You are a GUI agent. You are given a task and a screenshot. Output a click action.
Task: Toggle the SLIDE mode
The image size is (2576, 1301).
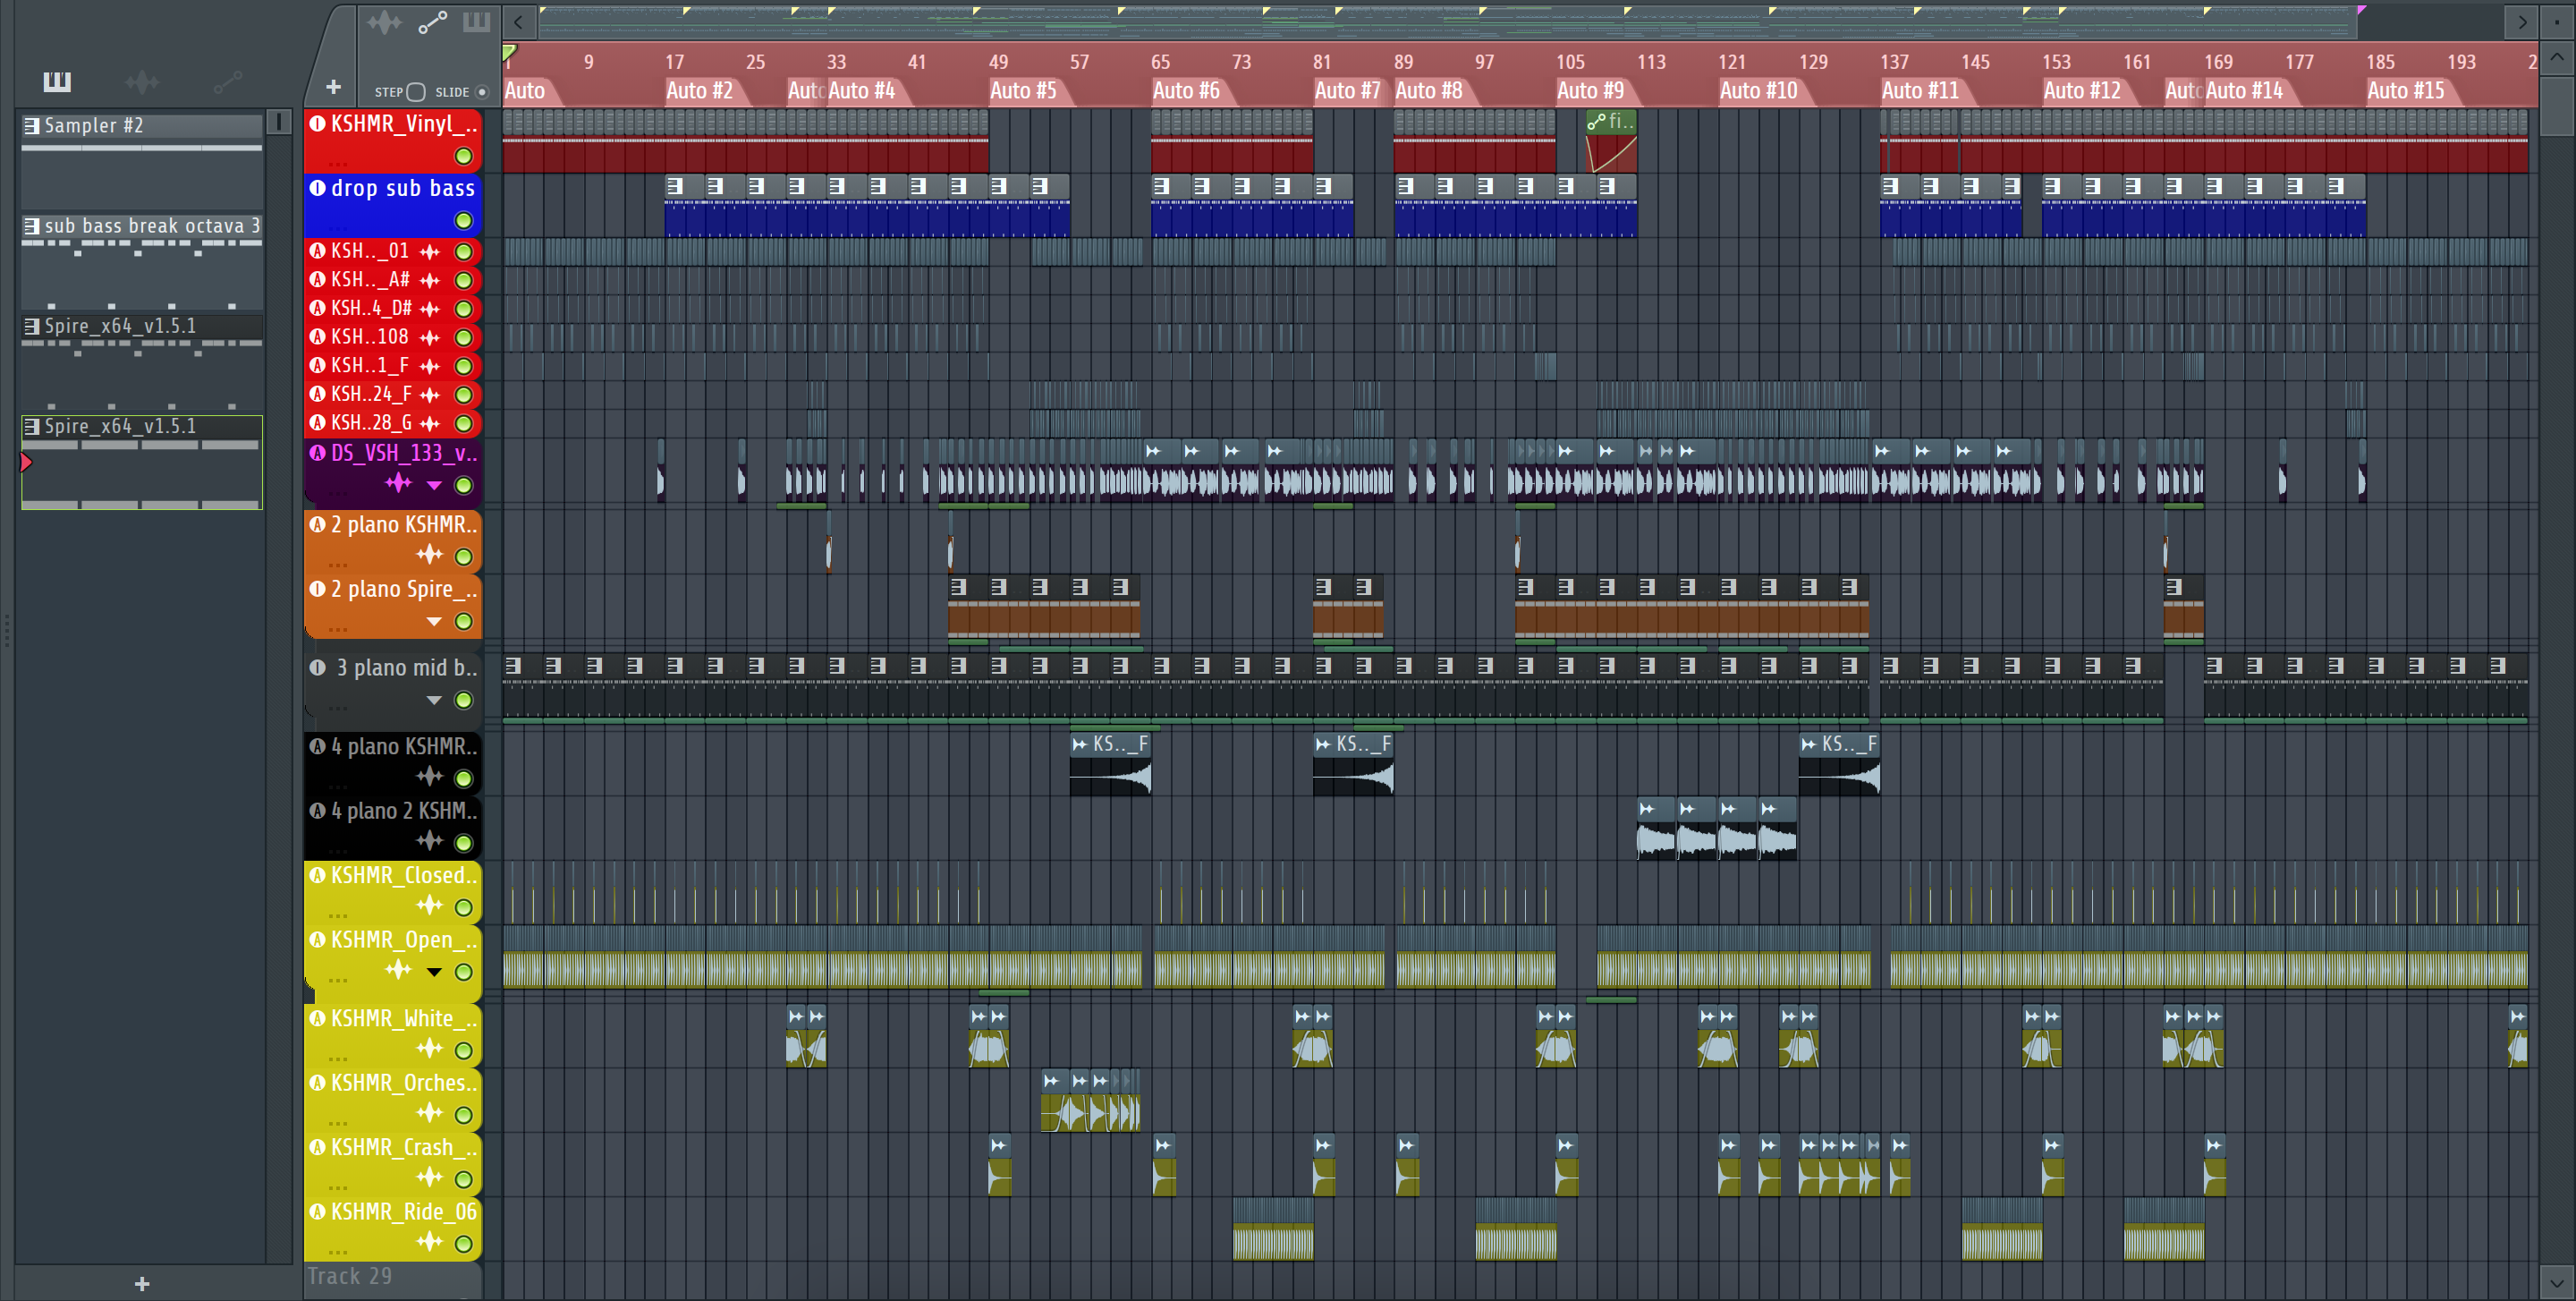[x=482, y=92]
